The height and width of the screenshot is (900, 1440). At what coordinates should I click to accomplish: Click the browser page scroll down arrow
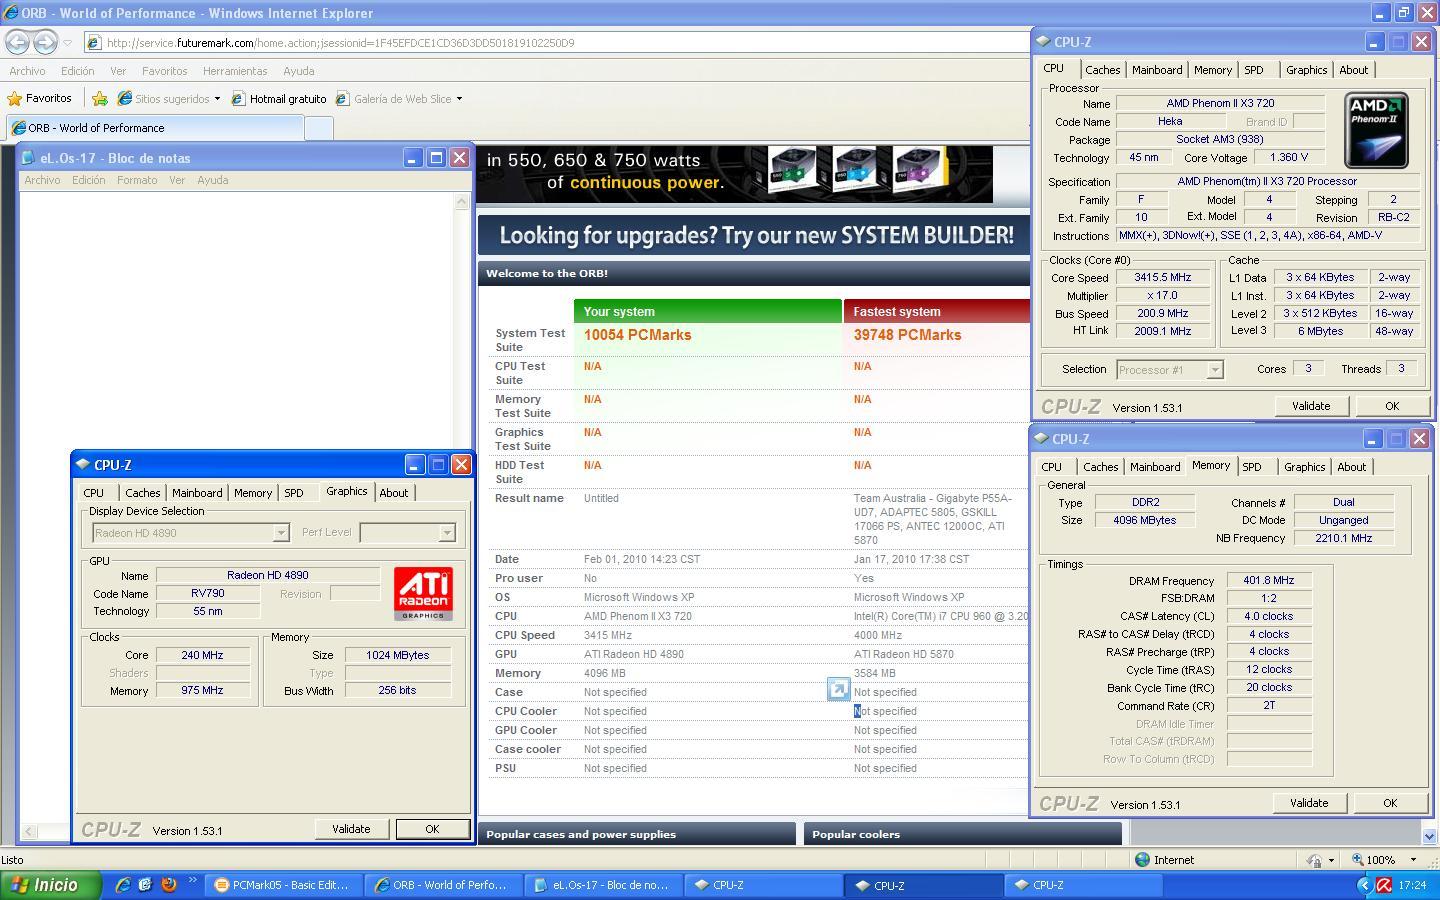coord(1429,836)
